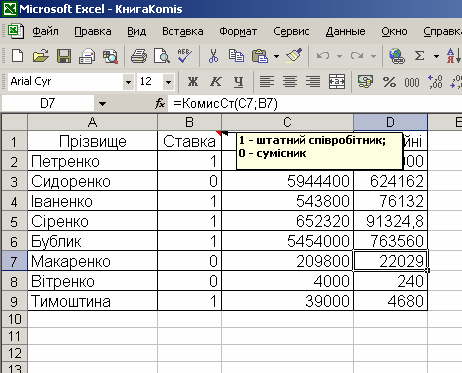
Task: Expand the AutoSum functions arrow
Action: pos(436,56)
